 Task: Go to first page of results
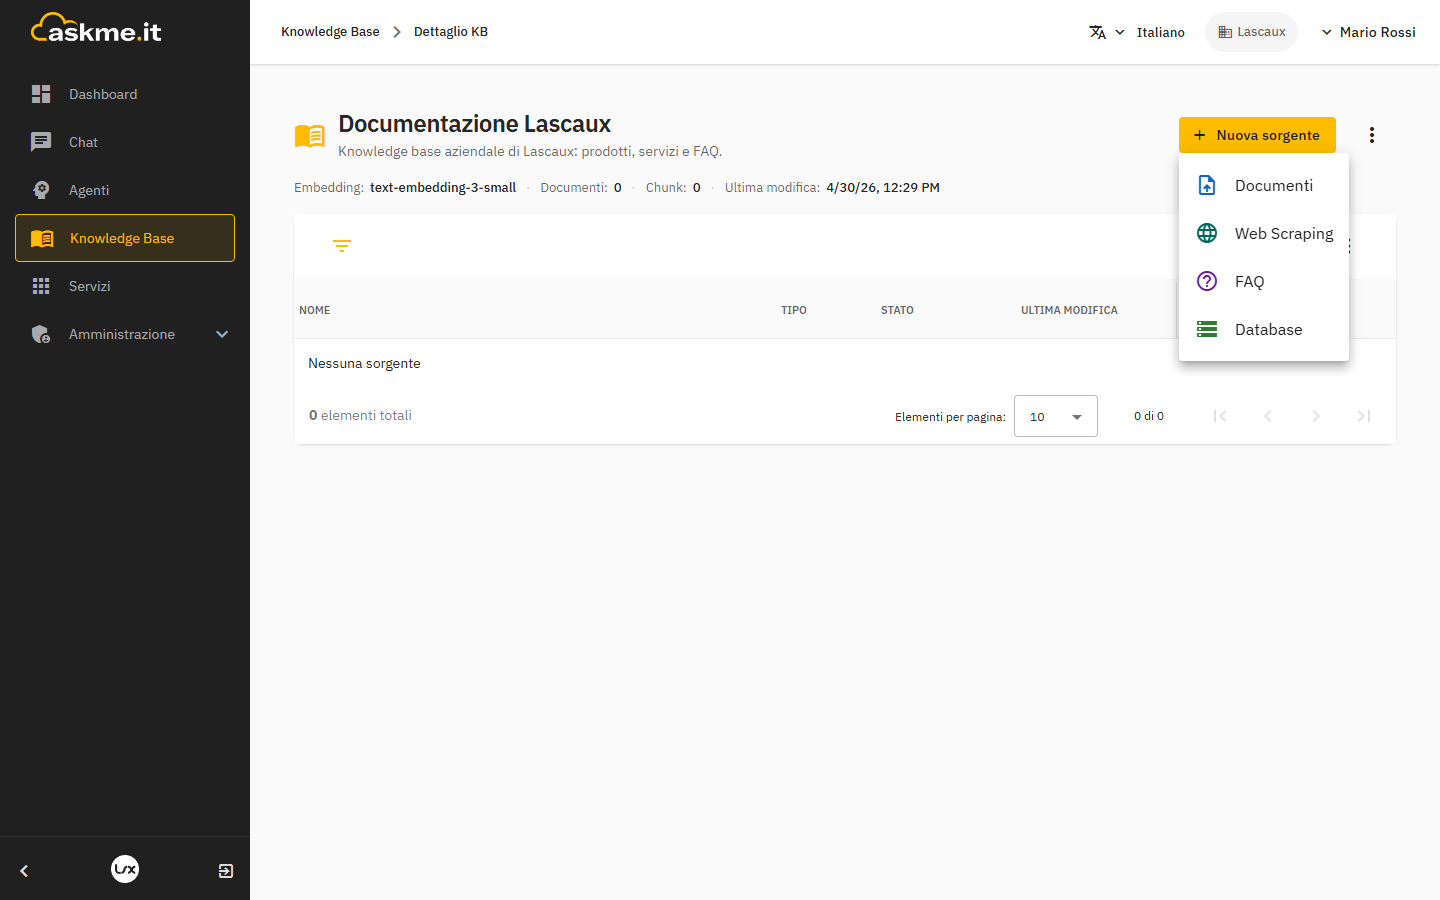[x=1220, y=416]
